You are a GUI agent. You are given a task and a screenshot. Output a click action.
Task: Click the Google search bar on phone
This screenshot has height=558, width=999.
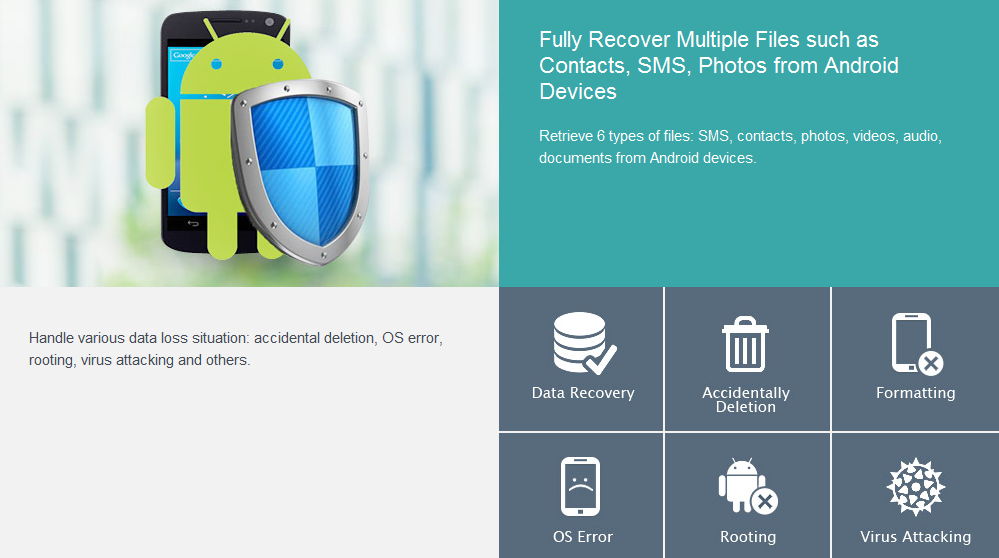185,55
